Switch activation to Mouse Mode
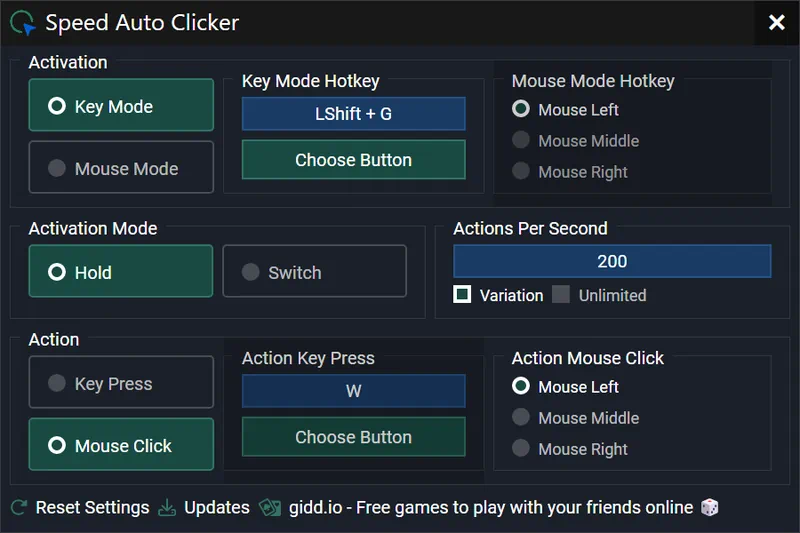800x533 pixels. [121, 168]
